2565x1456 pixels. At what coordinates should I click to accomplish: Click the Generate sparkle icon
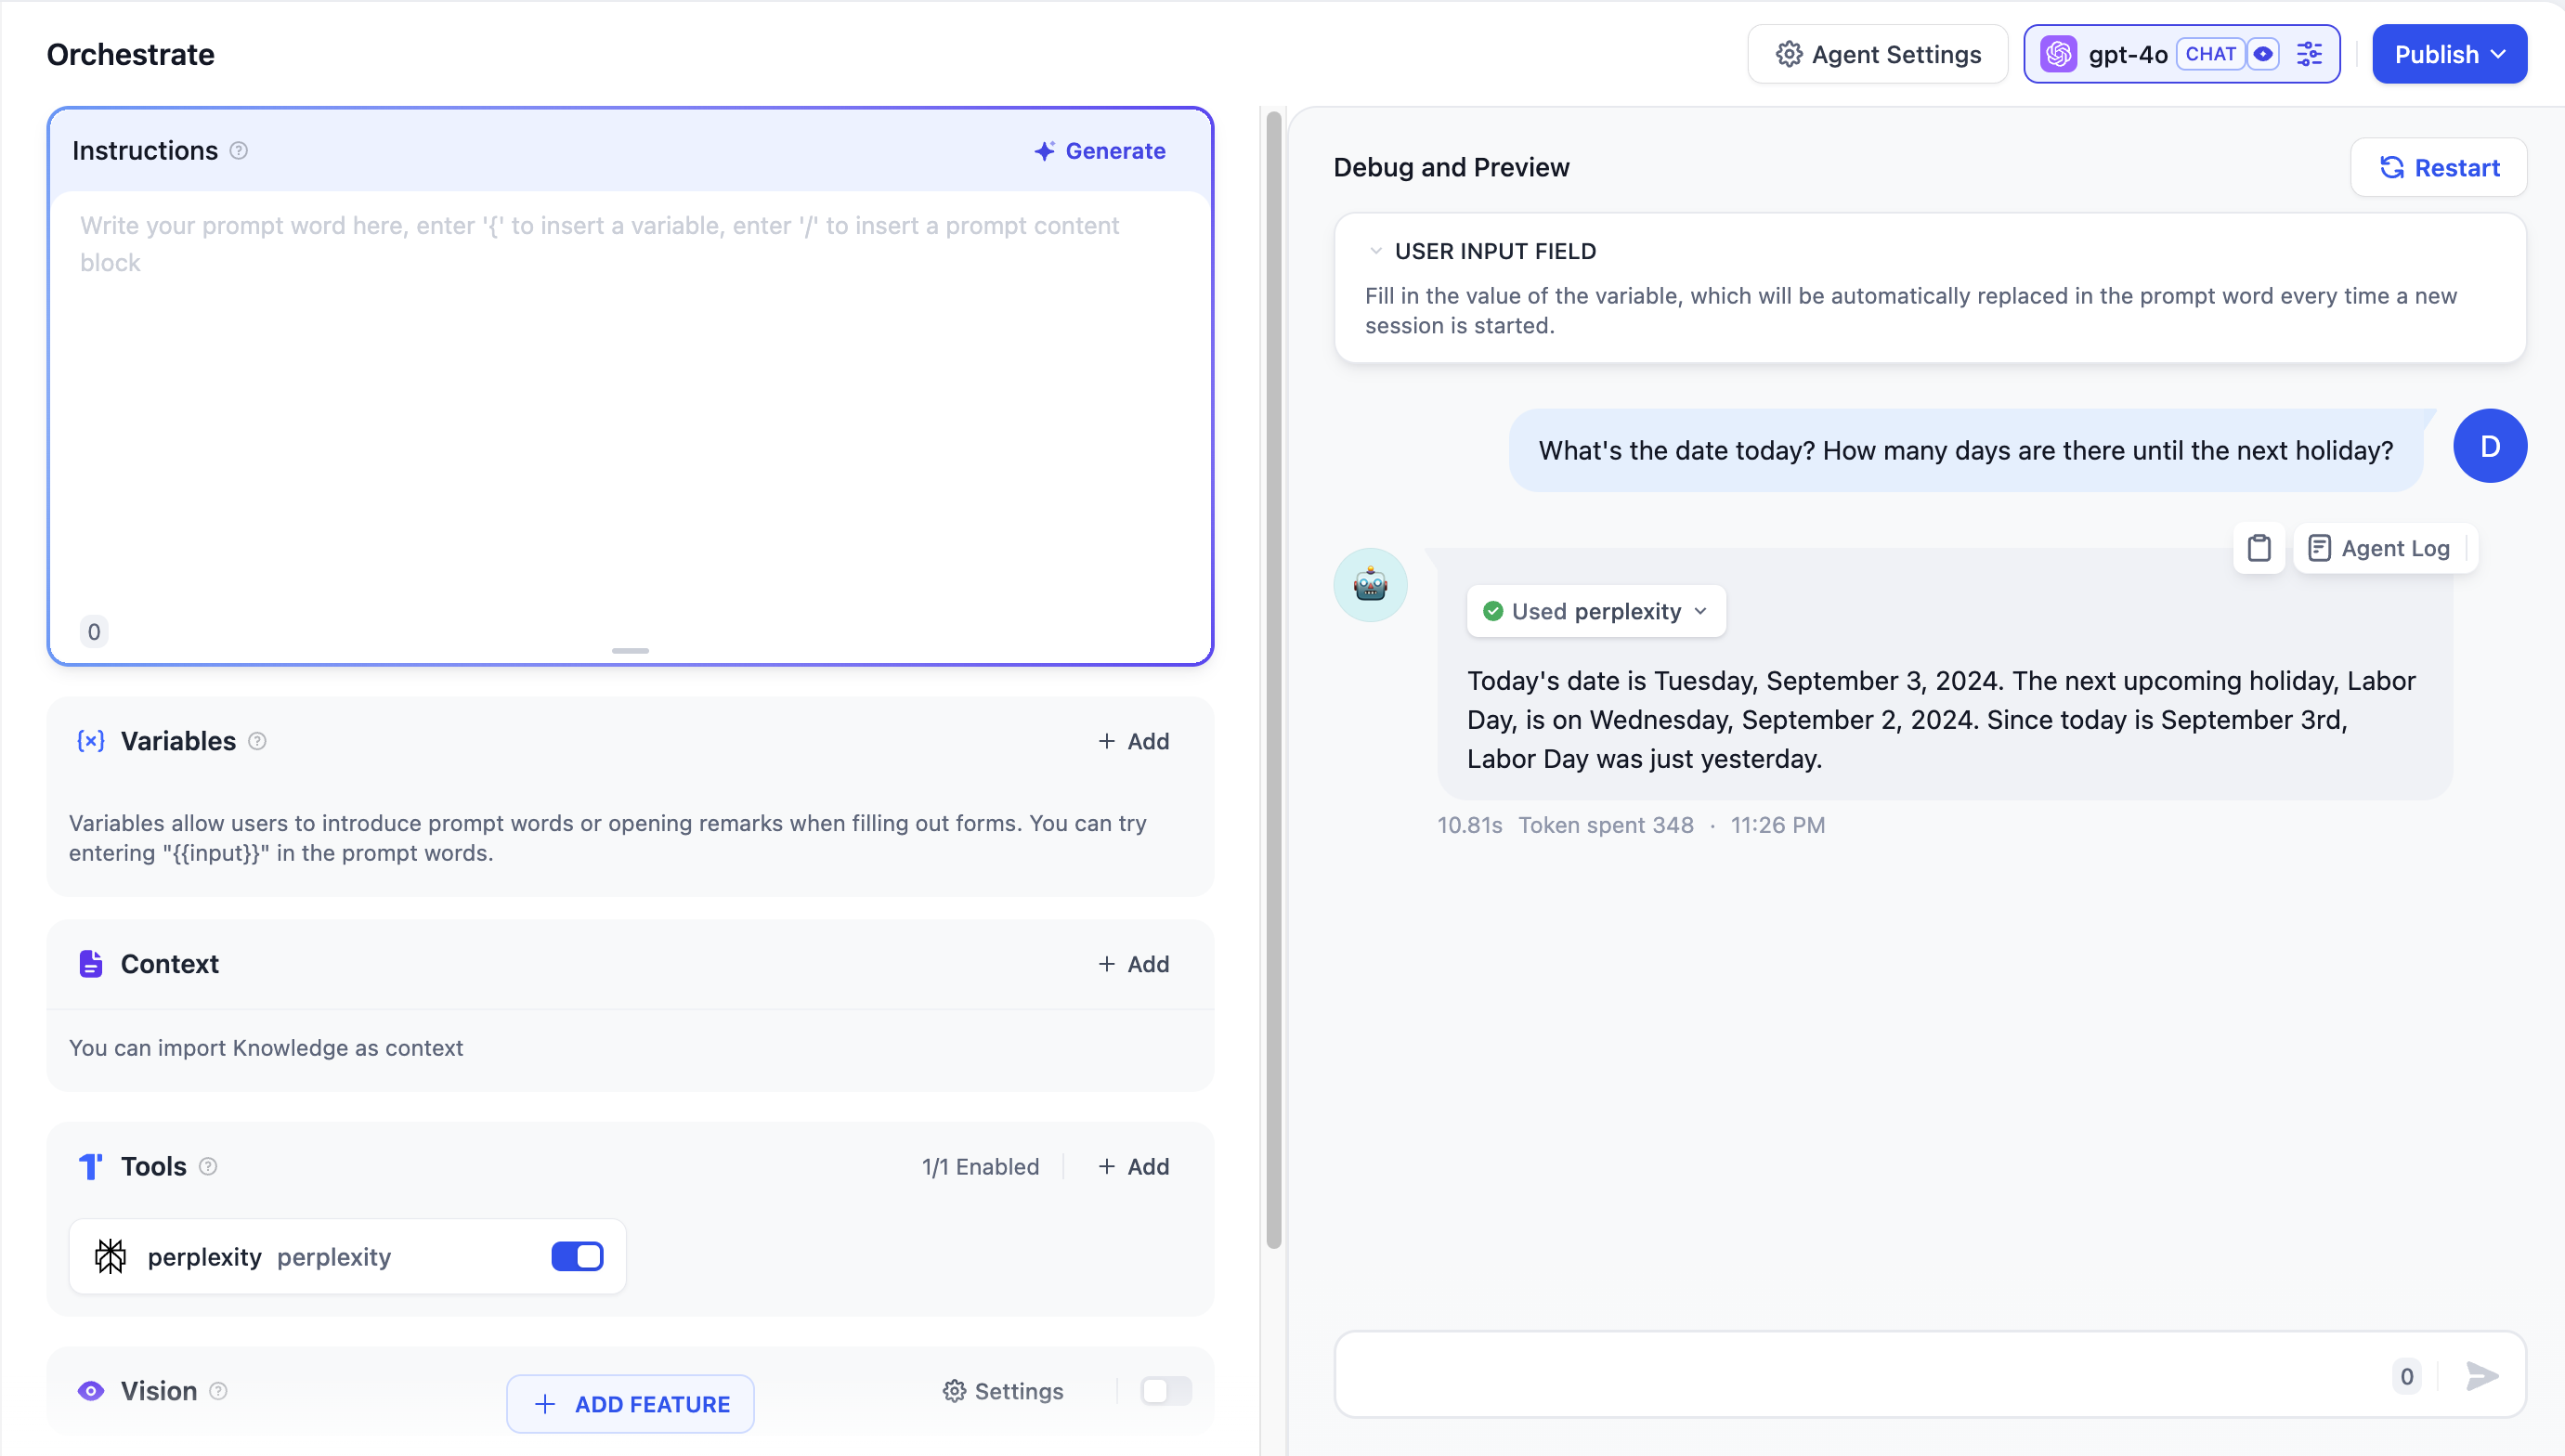click(x=1044, y=151)
